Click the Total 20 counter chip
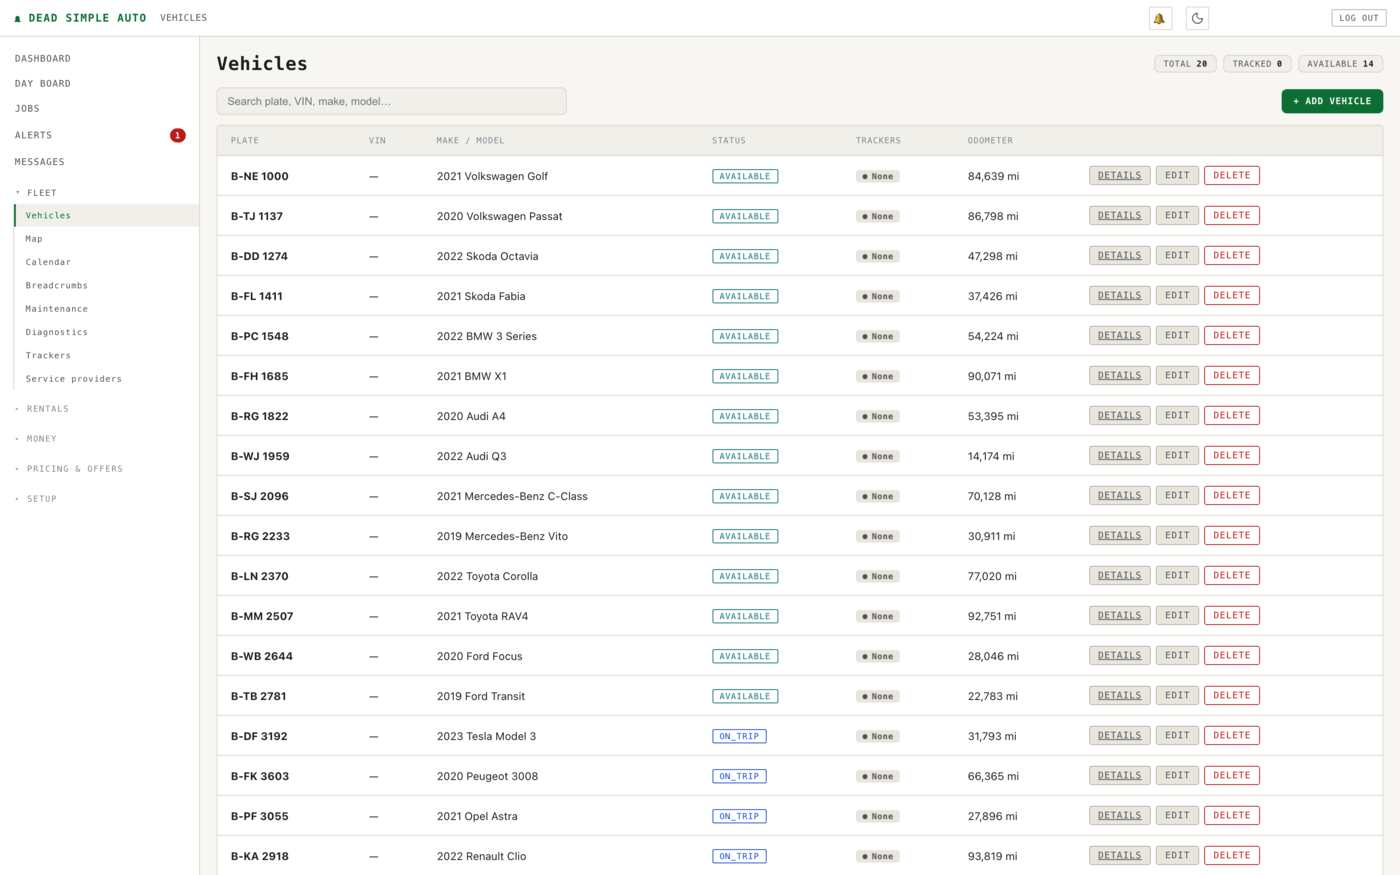Screen dimensions: 1400x875 pyautogui.click(x=1185, y=64)
